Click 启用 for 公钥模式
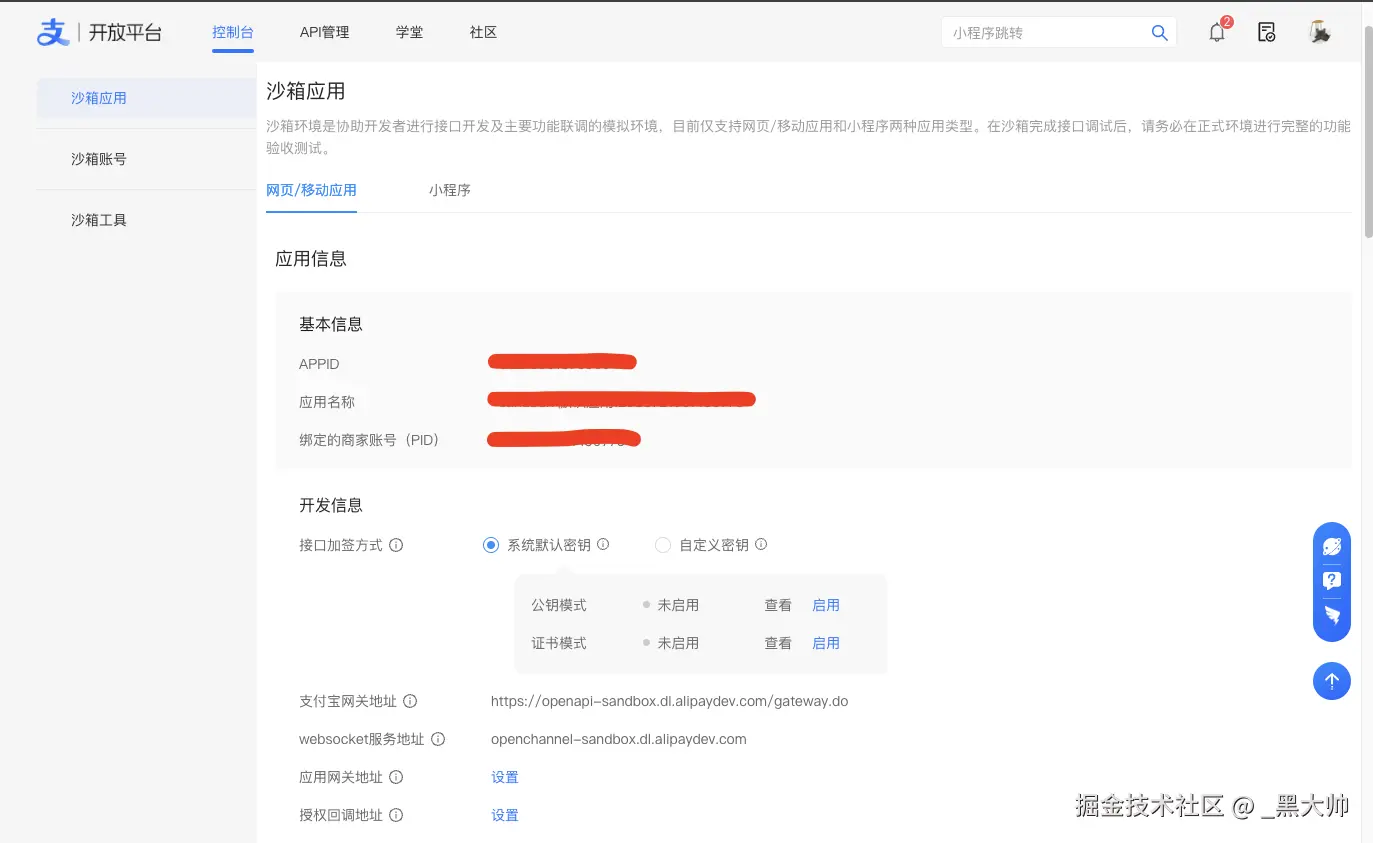 pyautogui.click(x=826, y=605)
